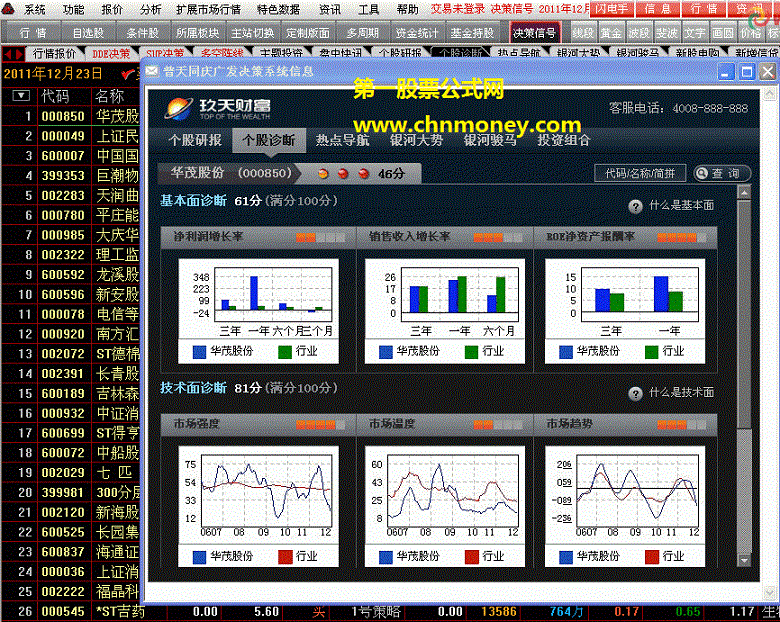780x622 pixels.
Task: Open the 什么是基本面 help link
Action: tap(681, 206)
